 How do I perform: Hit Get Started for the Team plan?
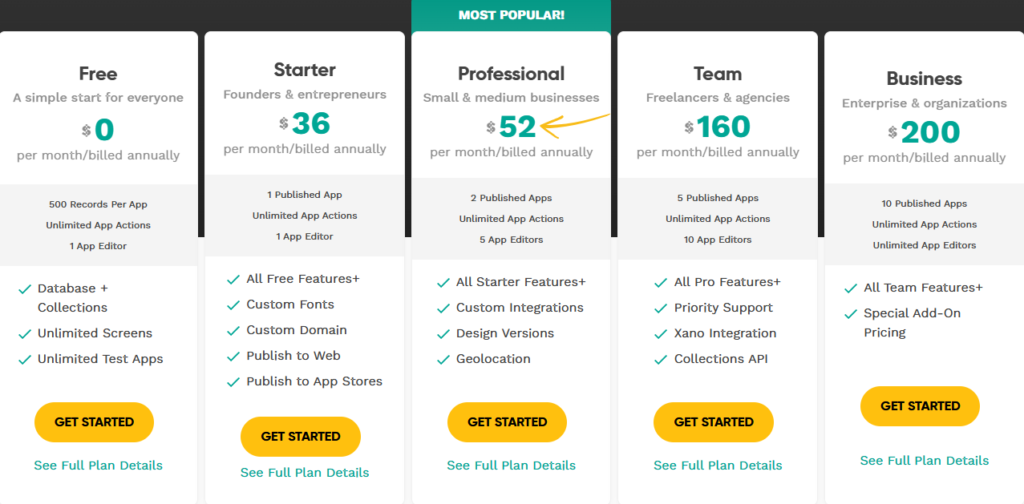coord(713,422)
